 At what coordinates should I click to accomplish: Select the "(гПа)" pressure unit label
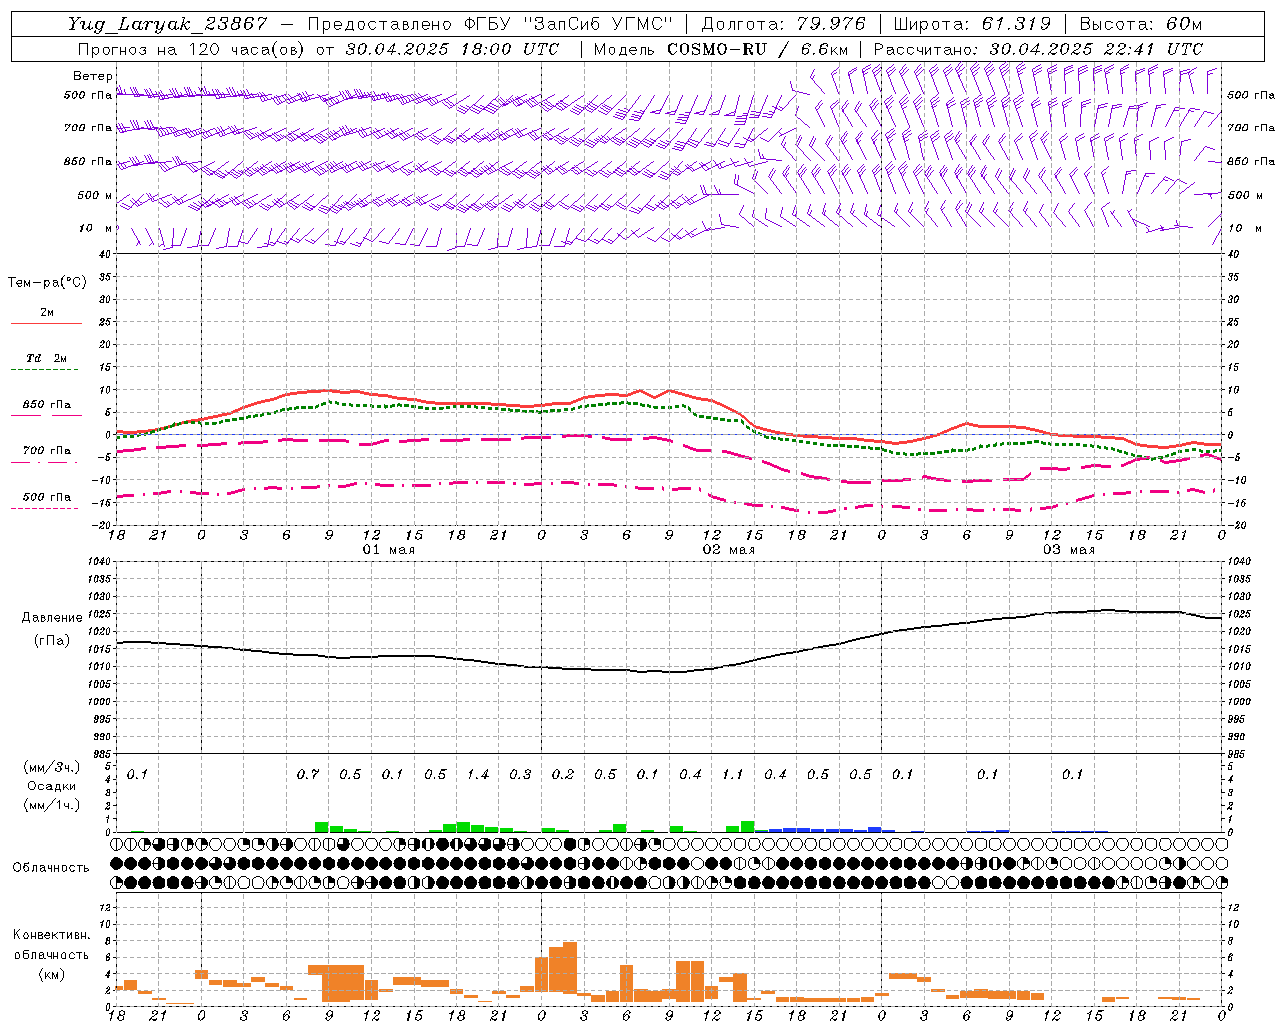[52, 640]
